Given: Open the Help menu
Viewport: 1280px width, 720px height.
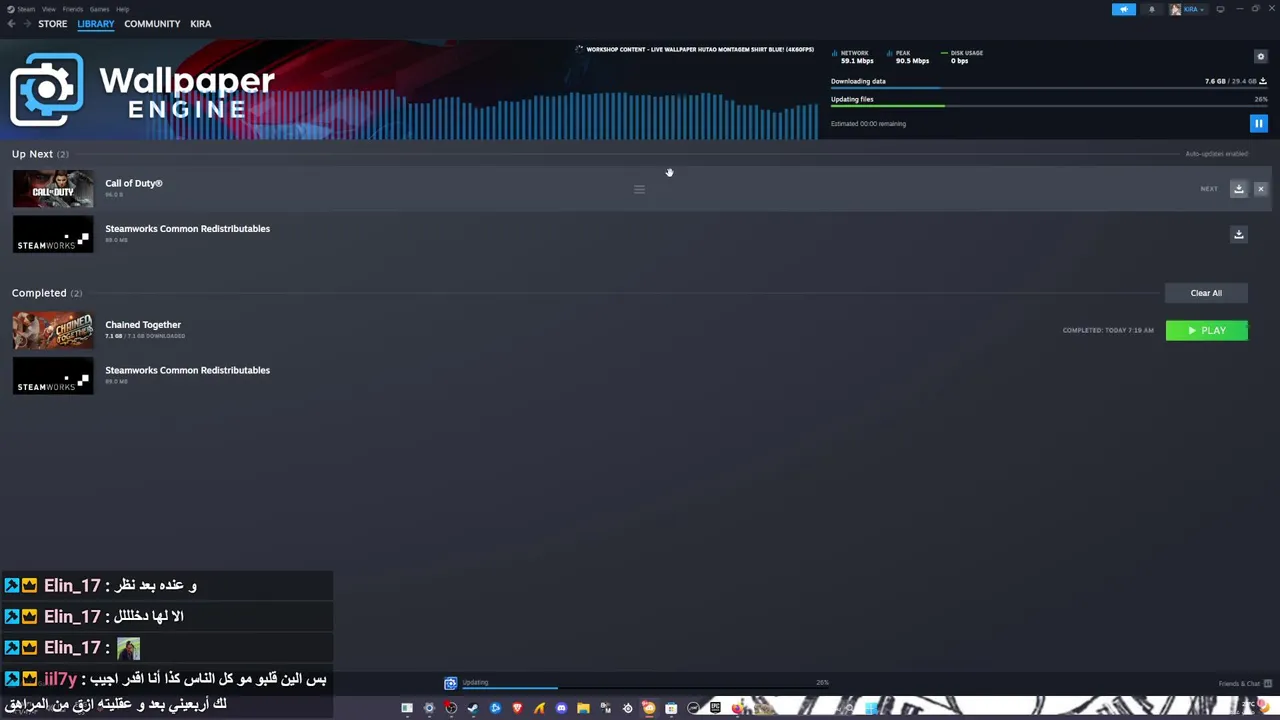Looking at the screenshot, I should (x=122, y=9).
